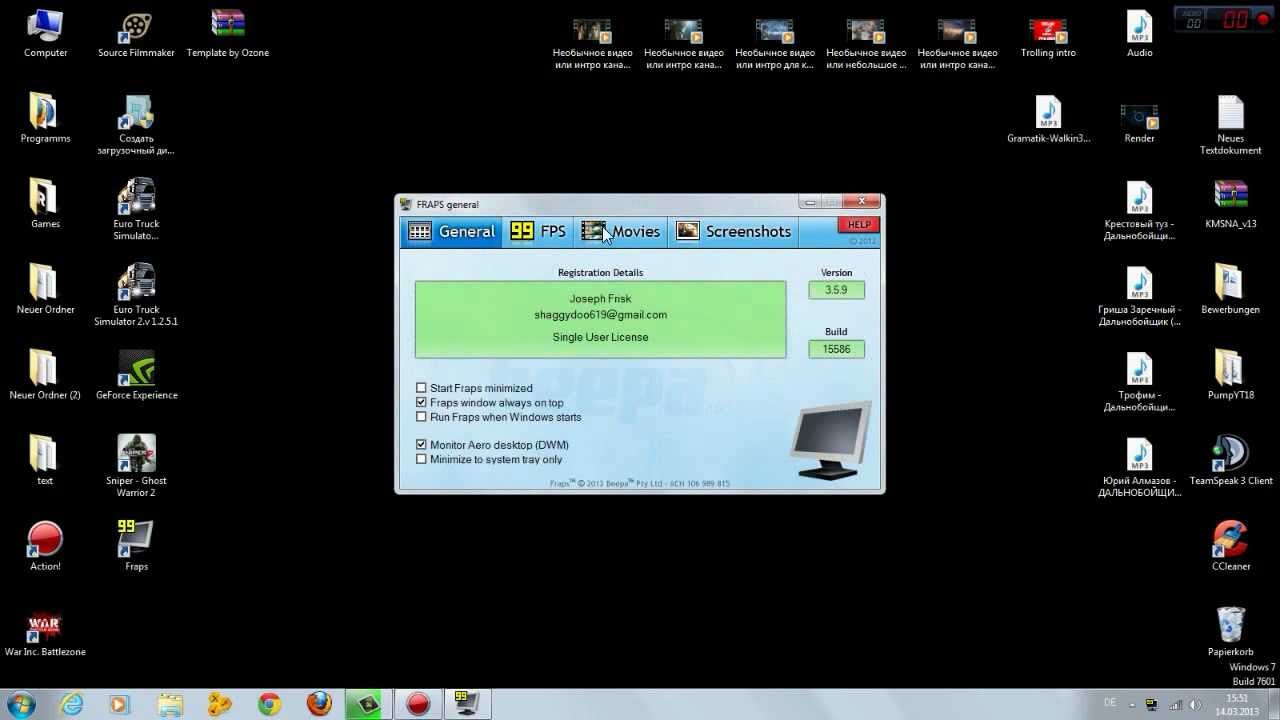Enable Run Fraps when Windows starts
The image size is (1280, 720).
click(x=421, y=417)
